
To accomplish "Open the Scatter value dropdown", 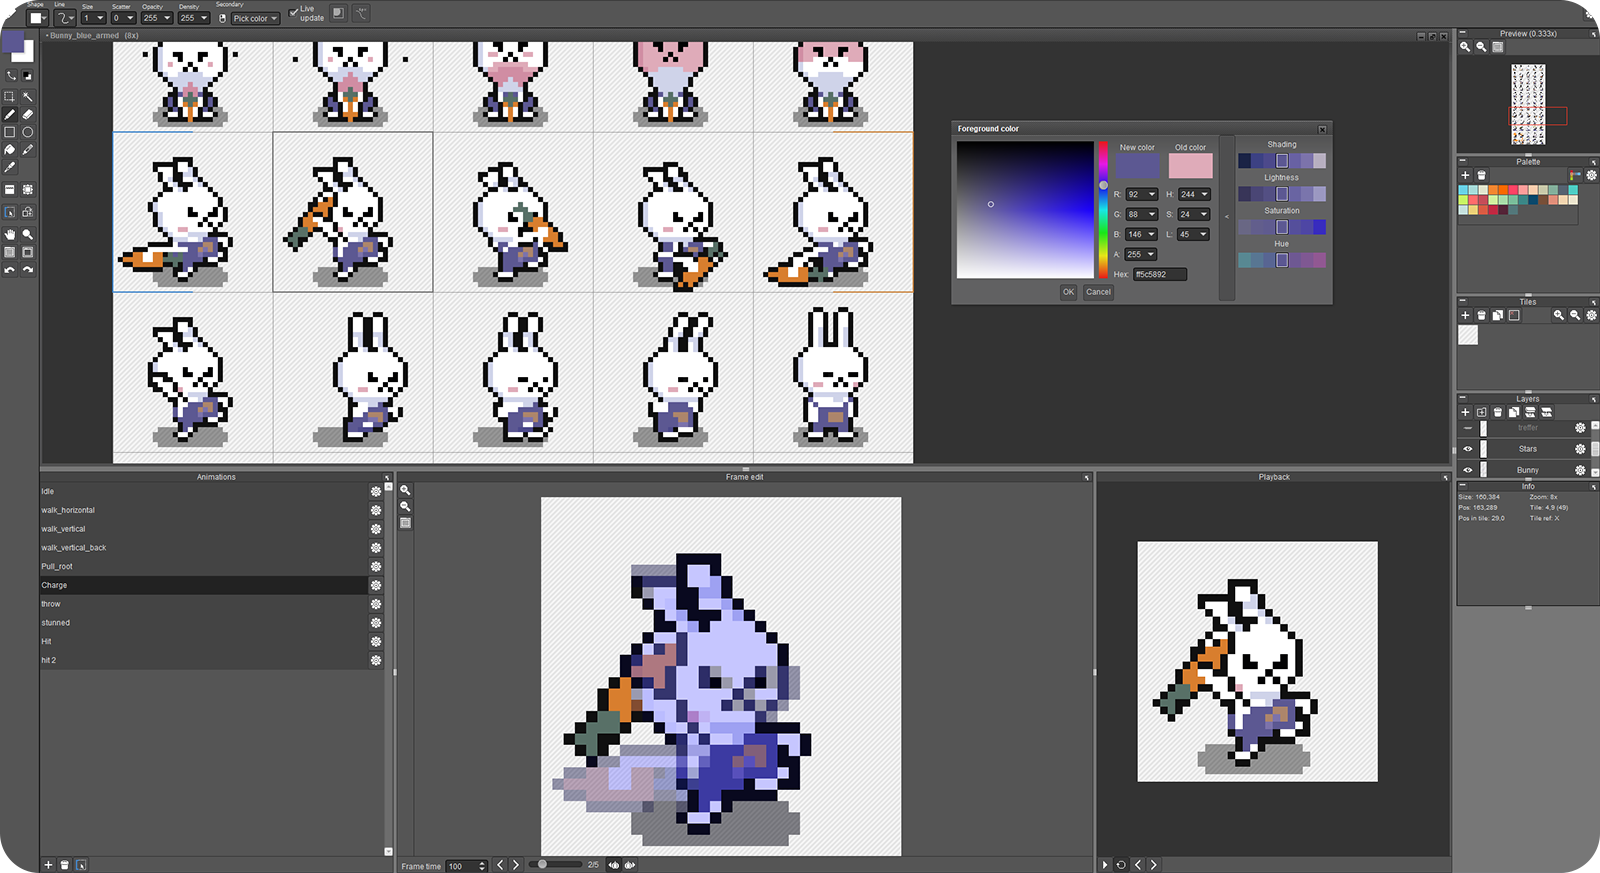I will click(123, 18).
